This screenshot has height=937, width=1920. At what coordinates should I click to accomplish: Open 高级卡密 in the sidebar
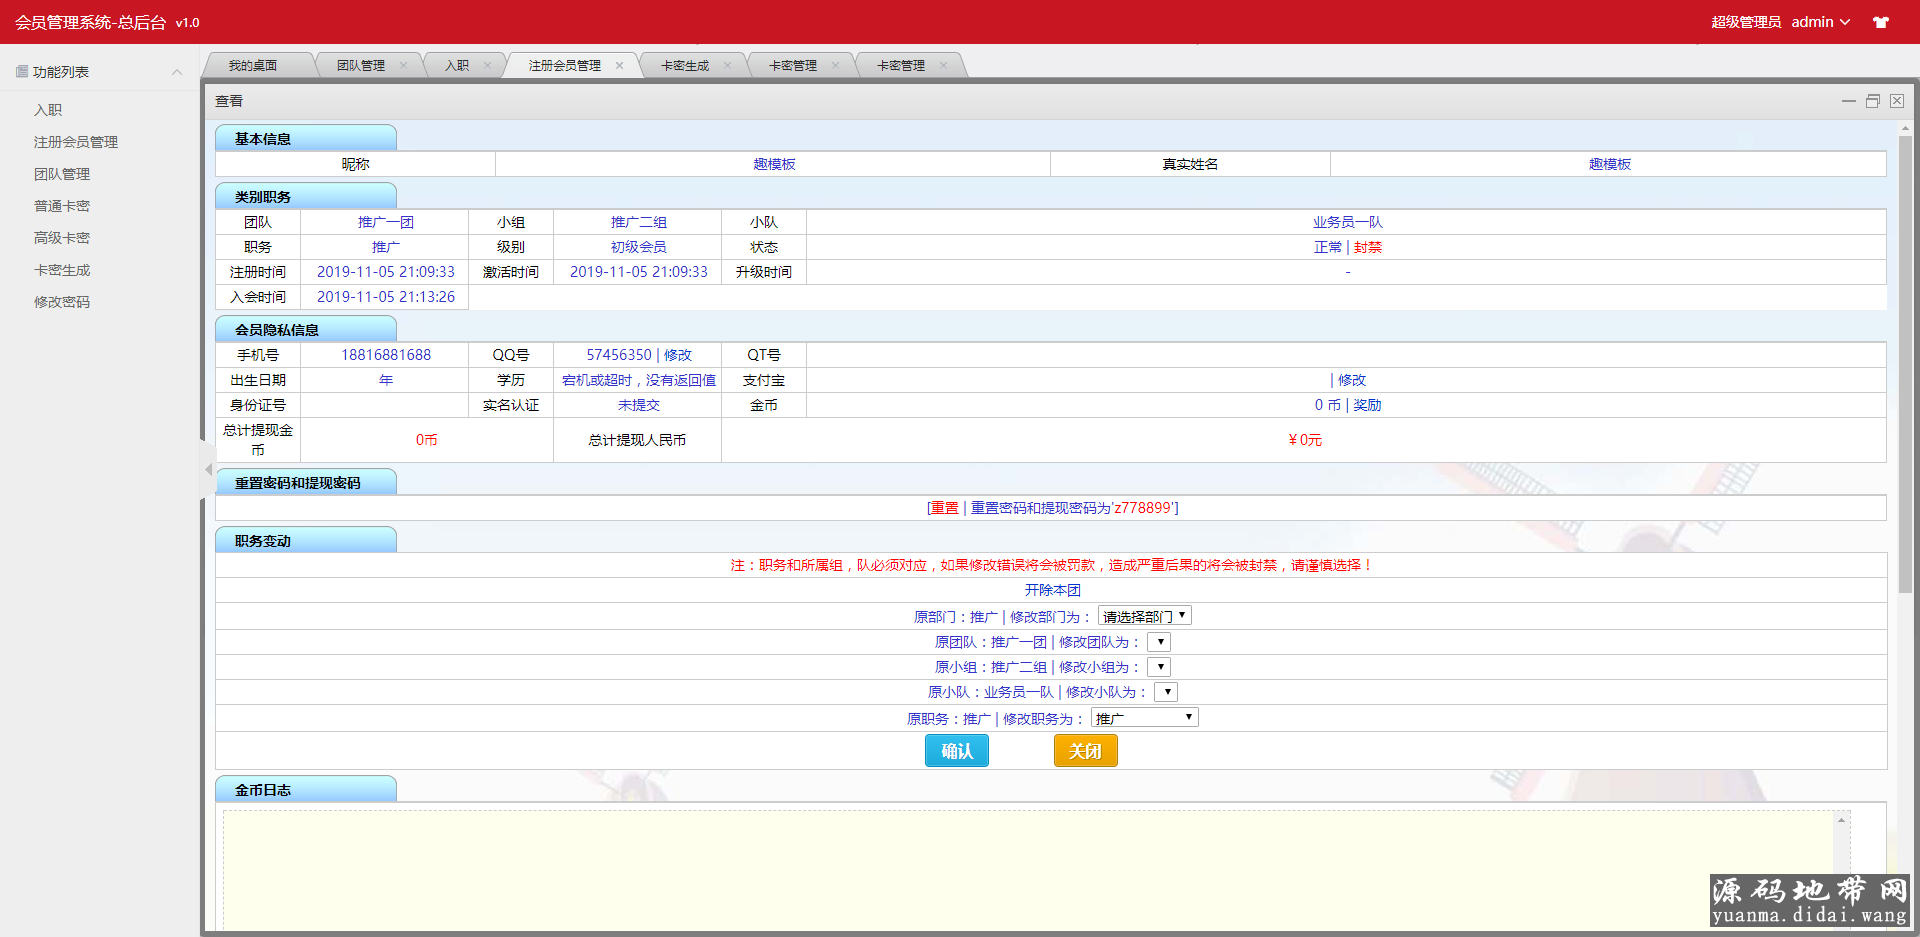pos(62,238)
